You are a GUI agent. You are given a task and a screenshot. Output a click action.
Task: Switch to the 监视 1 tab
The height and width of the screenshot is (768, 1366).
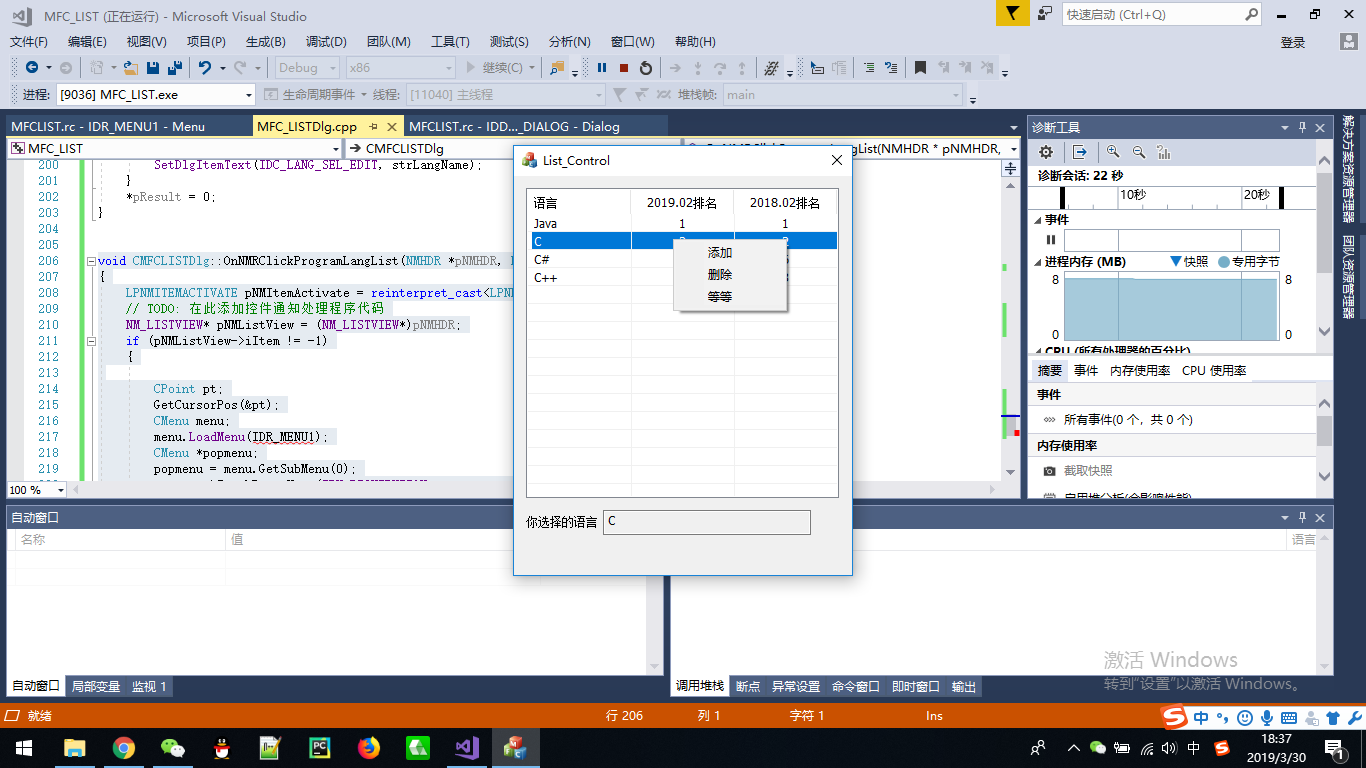[x=149, y=686]
